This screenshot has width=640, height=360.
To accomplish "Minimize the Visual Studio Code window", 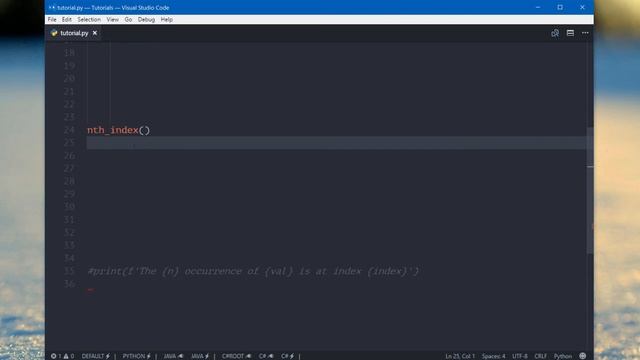I will (538, 7).
